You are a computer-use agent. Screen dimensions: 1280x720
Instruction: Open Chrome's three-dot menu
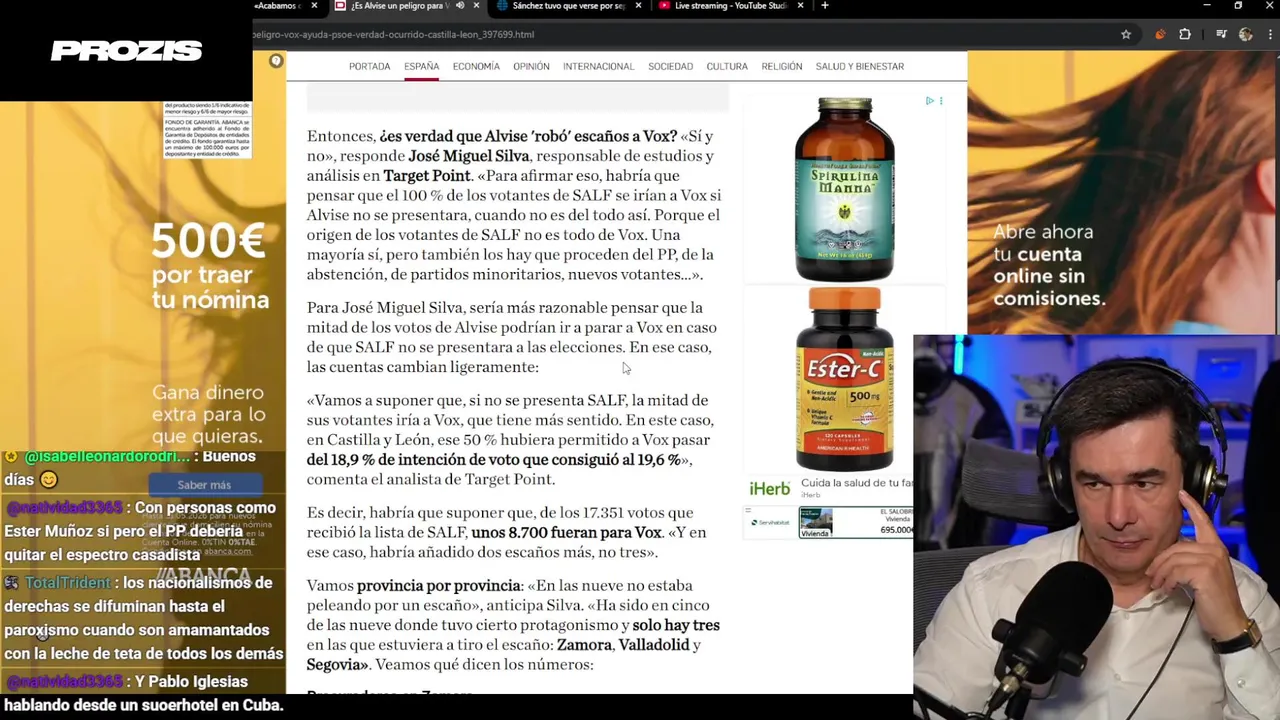1270,34
